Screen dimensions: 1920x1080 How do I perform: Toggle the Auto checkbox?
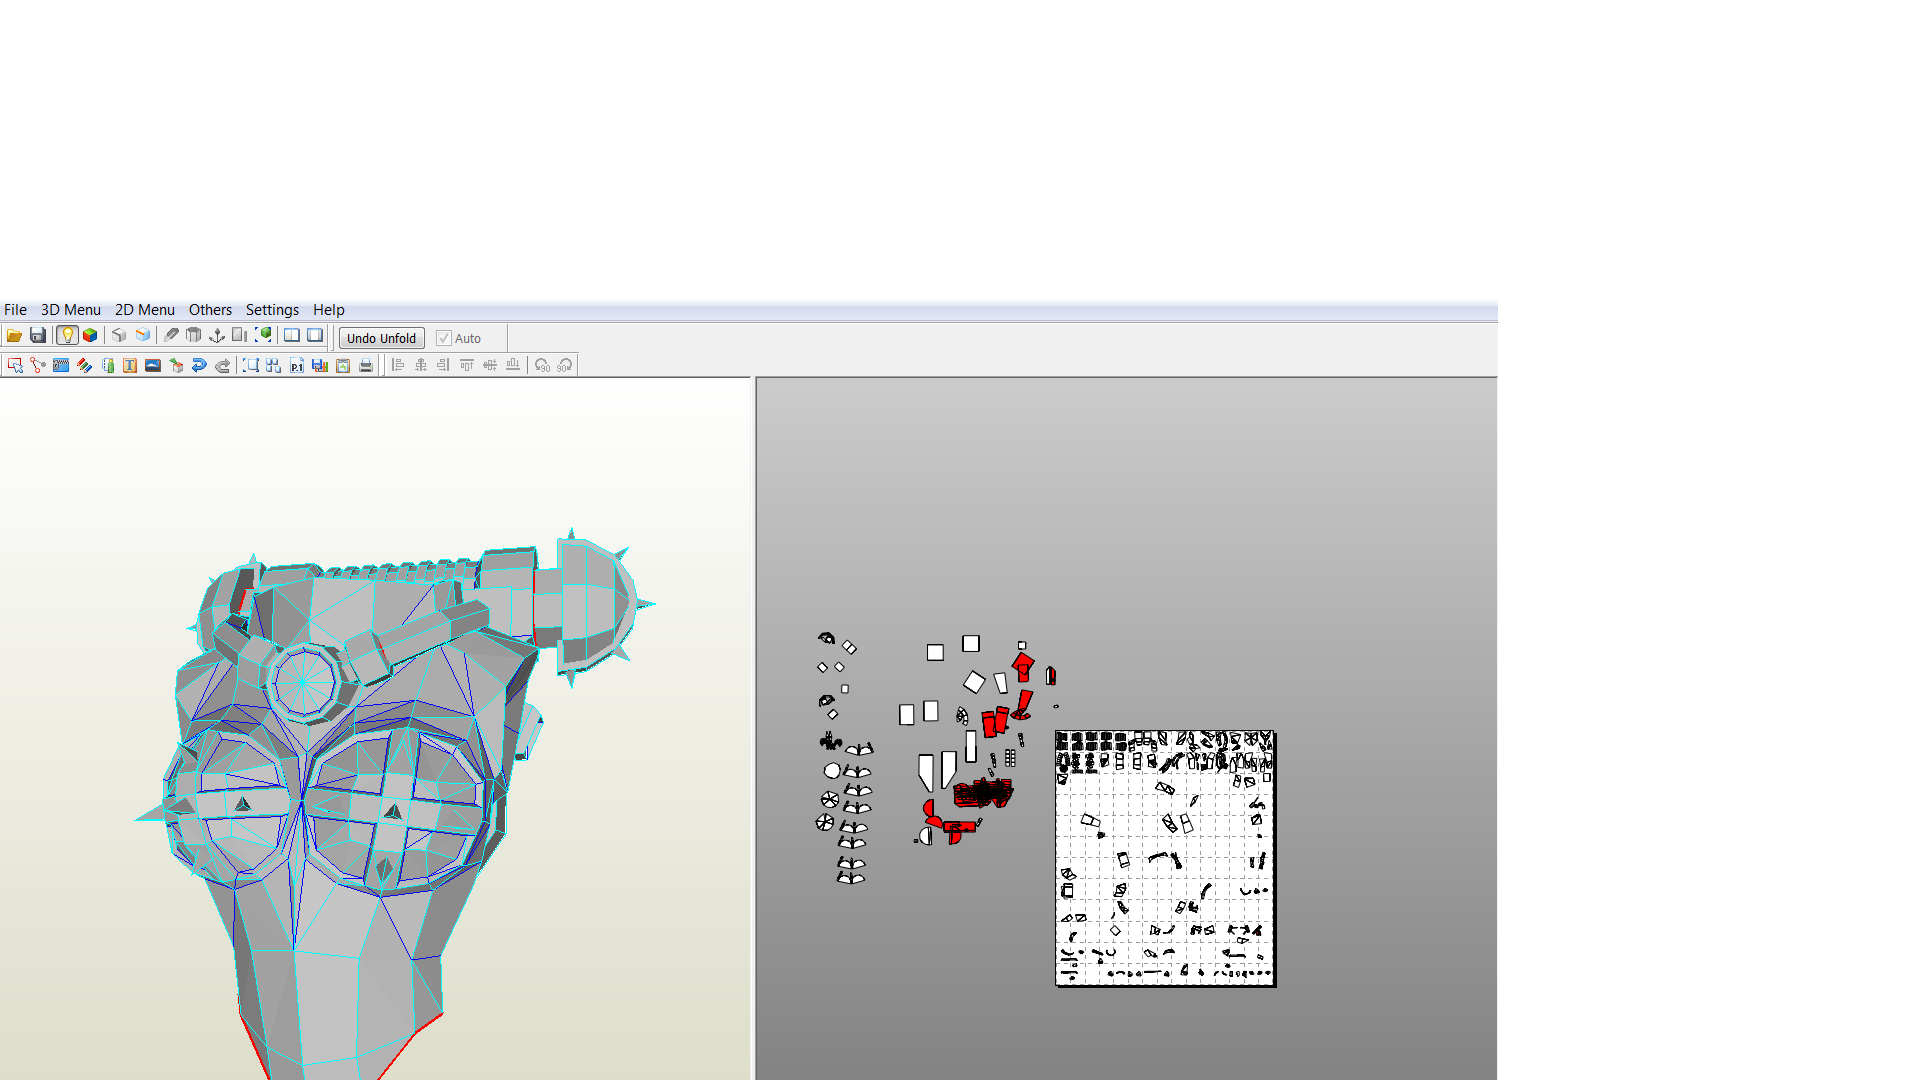click(443, 338)
